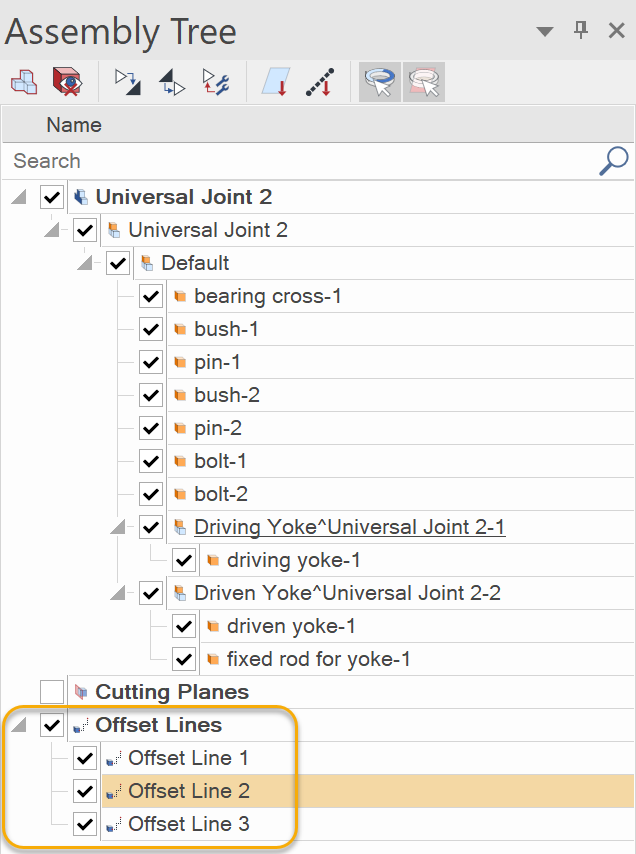Collapse the Driven Yoke^Universal Joint 2-2 node
The image size is (636, 854).
click(118, 593)
